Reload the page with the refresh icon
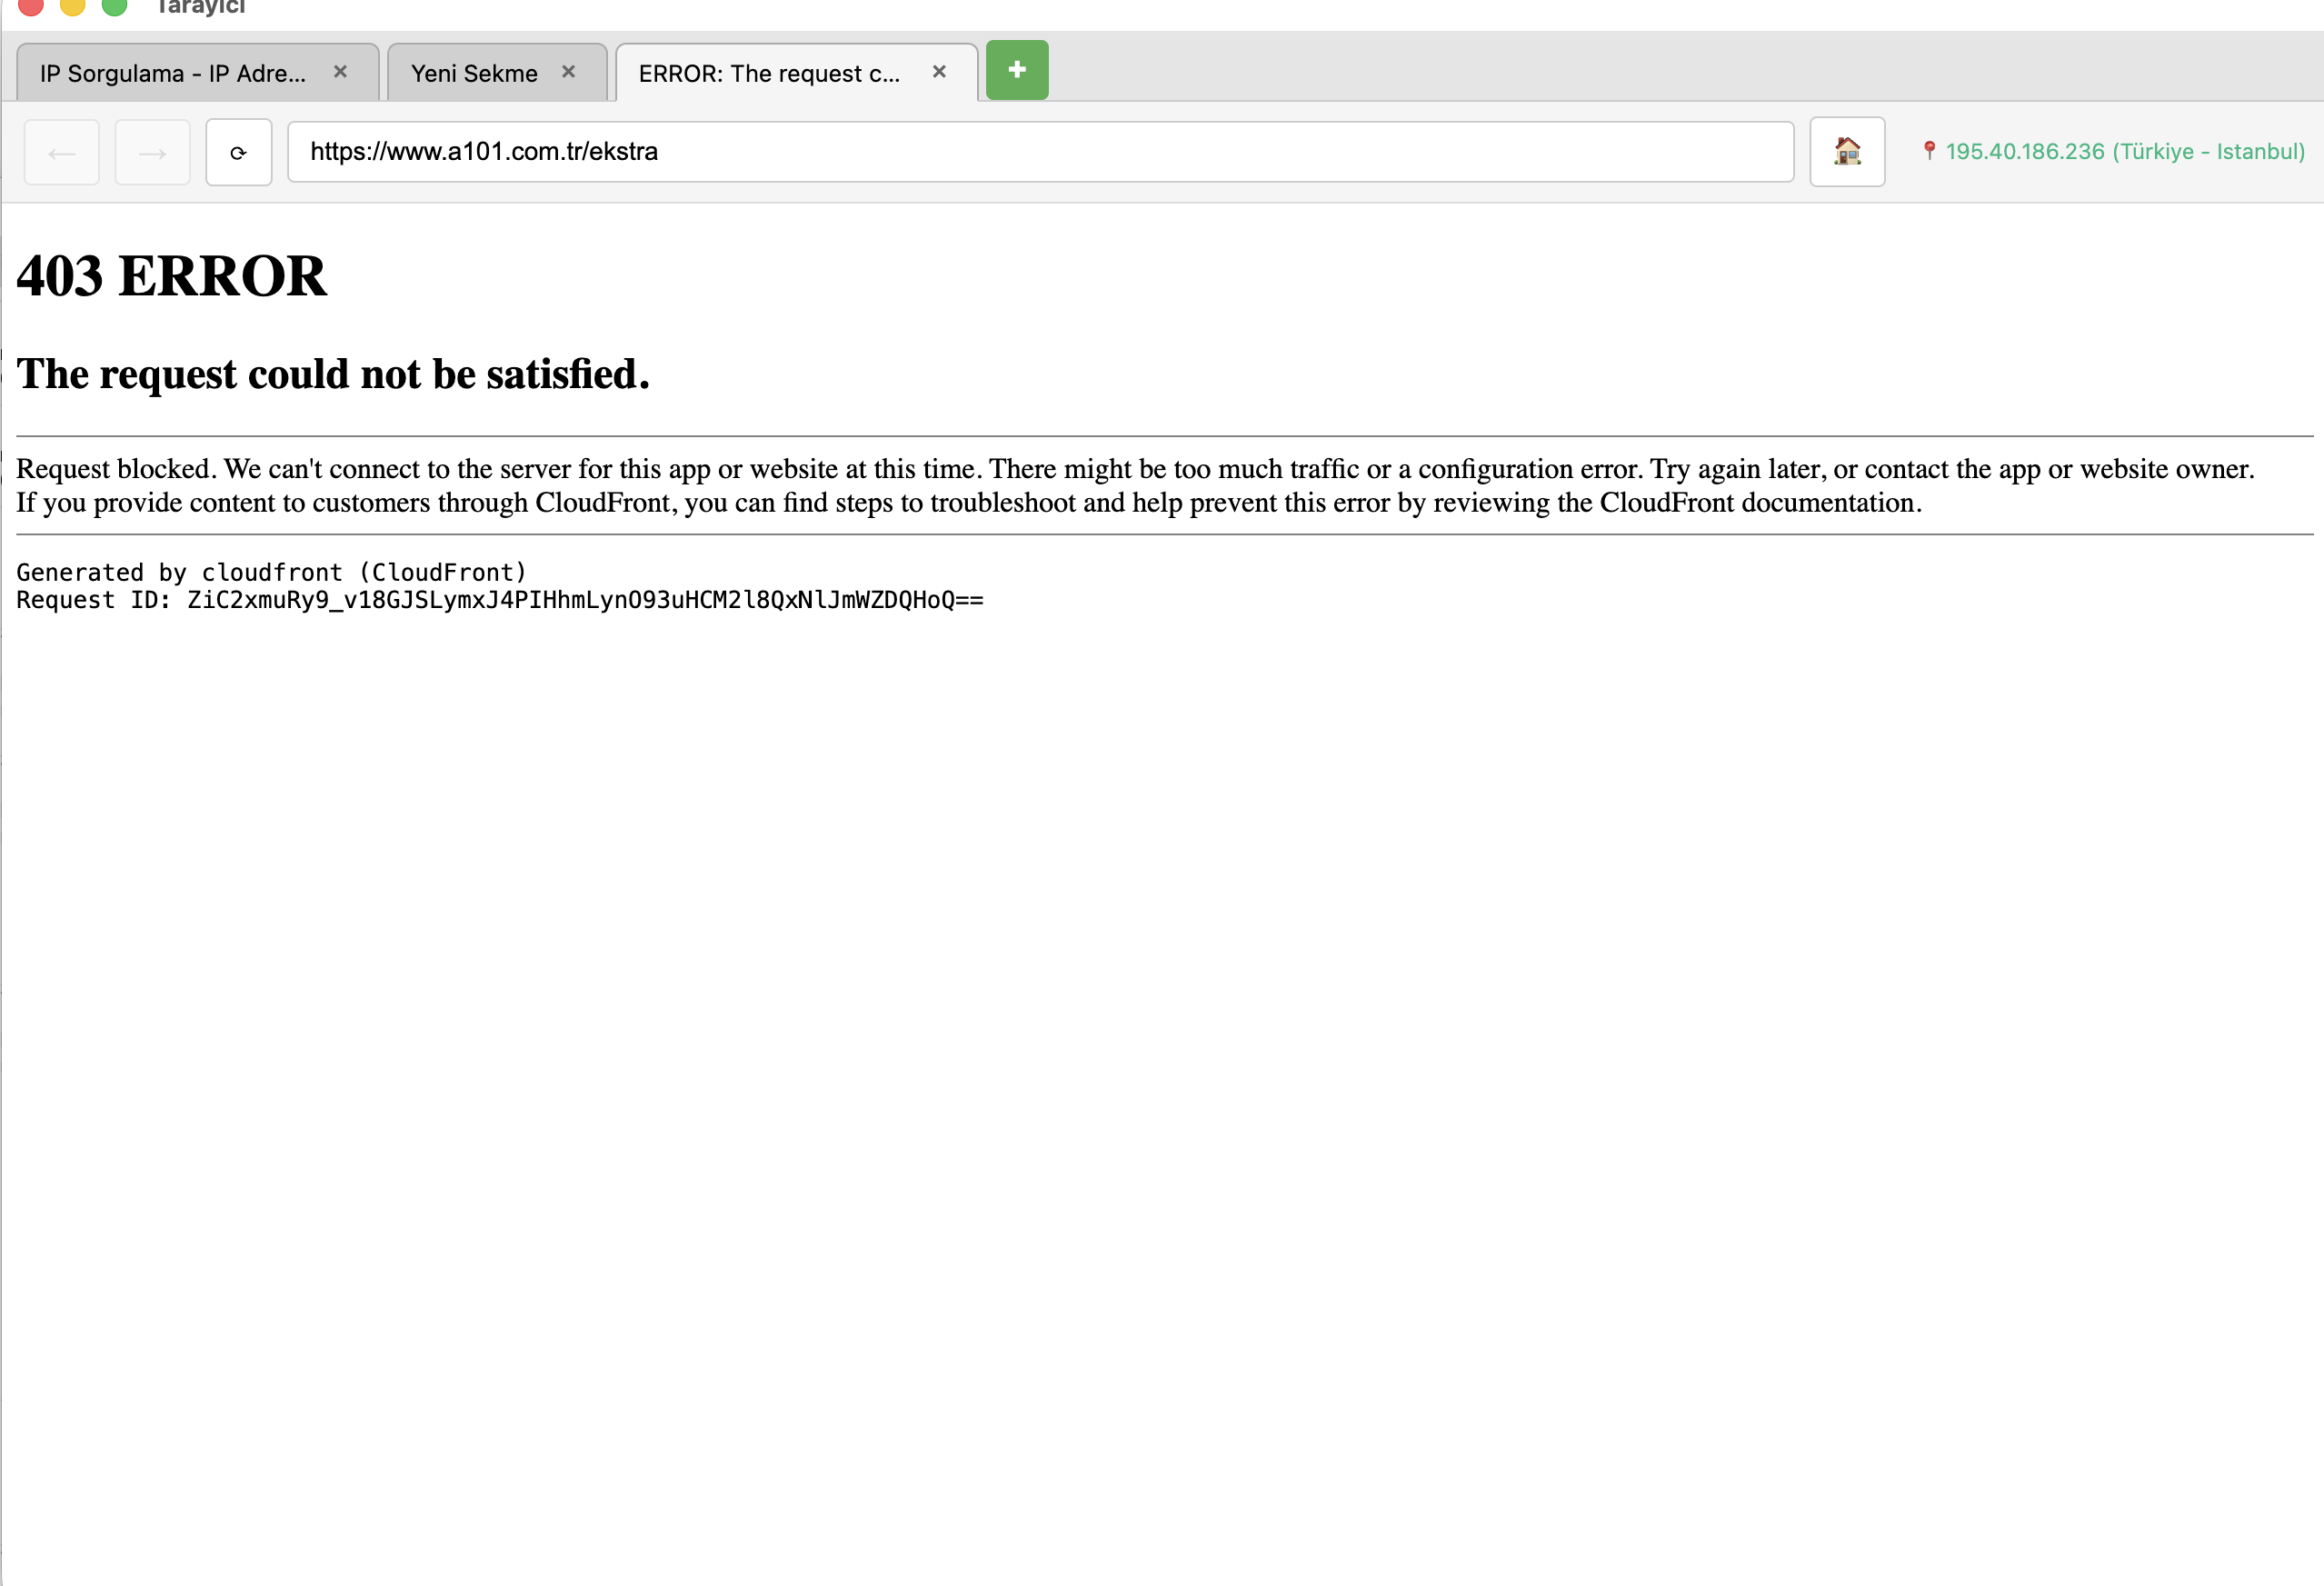 point(239,152)
